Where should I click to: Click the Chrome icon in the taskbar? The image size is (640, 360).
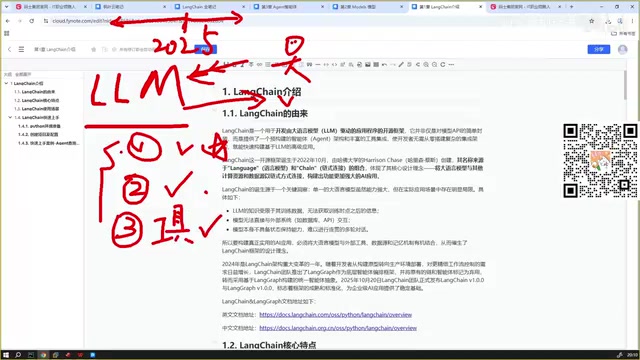(43, 355)
